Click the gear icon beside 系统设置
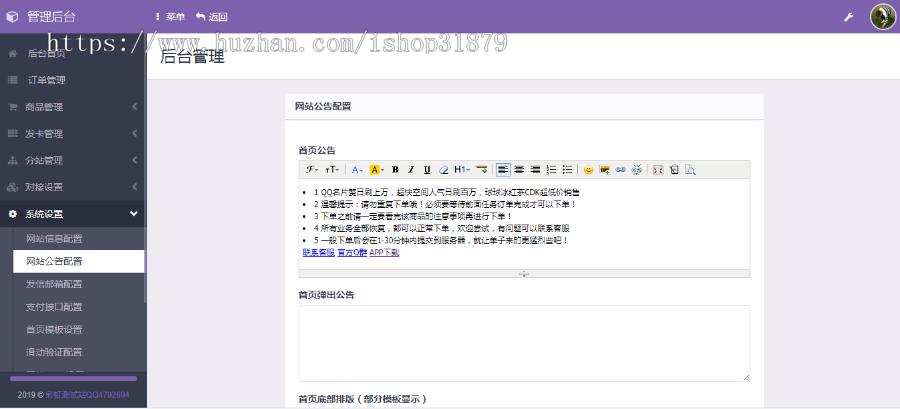 coord(12,214)
